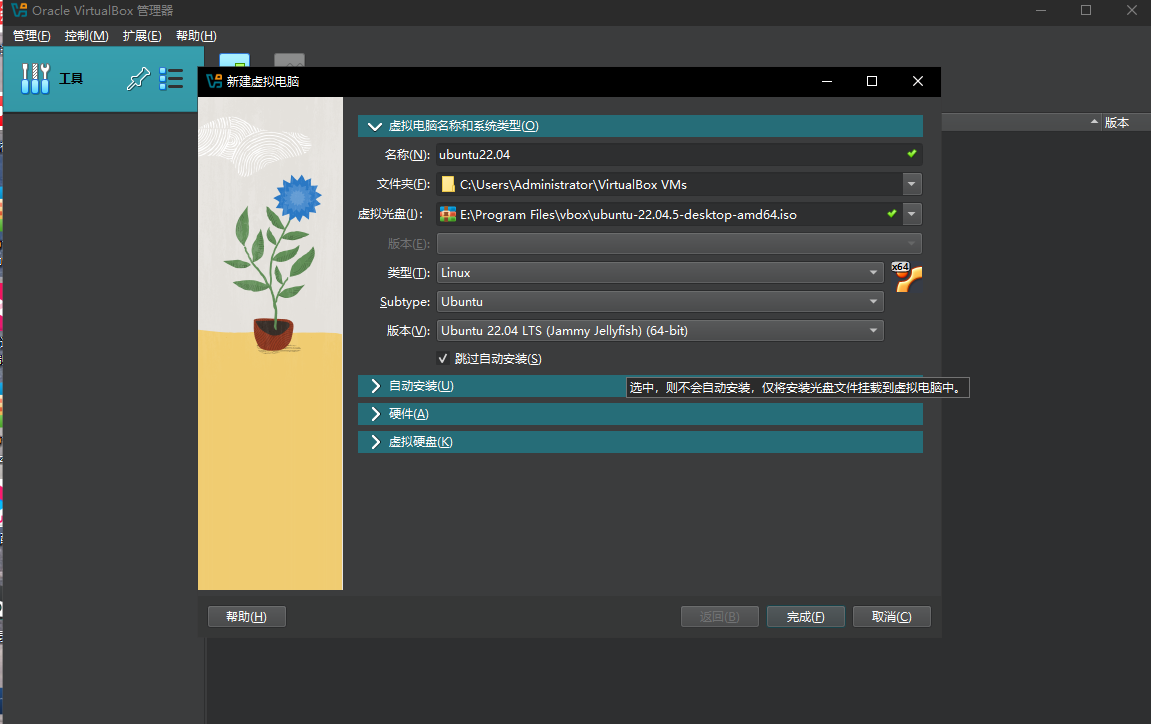This screenshot has width=1151, height=724.
Task: Click the yellow folder icon in folder field
Action: coord(448,184)
